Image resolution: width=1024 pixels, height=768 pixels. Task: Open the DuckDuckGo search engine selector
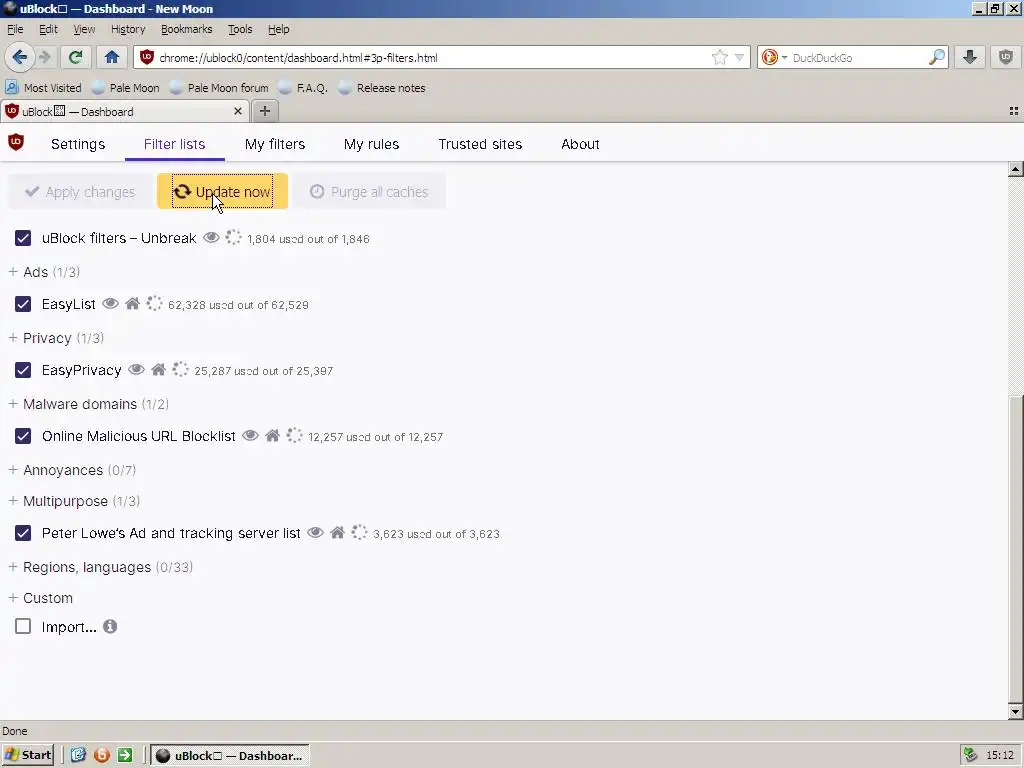pos(774,57)
